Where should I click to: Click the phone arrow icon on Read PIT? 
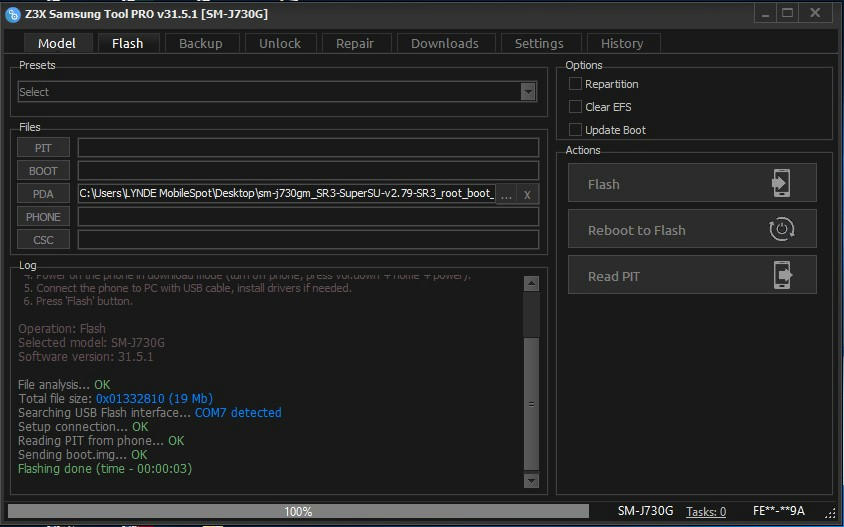[x=783, y=275]
